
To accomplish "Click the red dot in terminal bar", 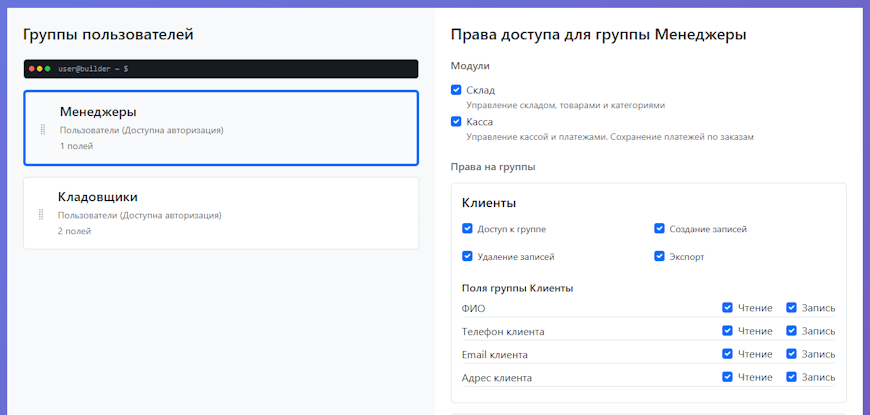I will pyautogui.click(x=32, y=68).
